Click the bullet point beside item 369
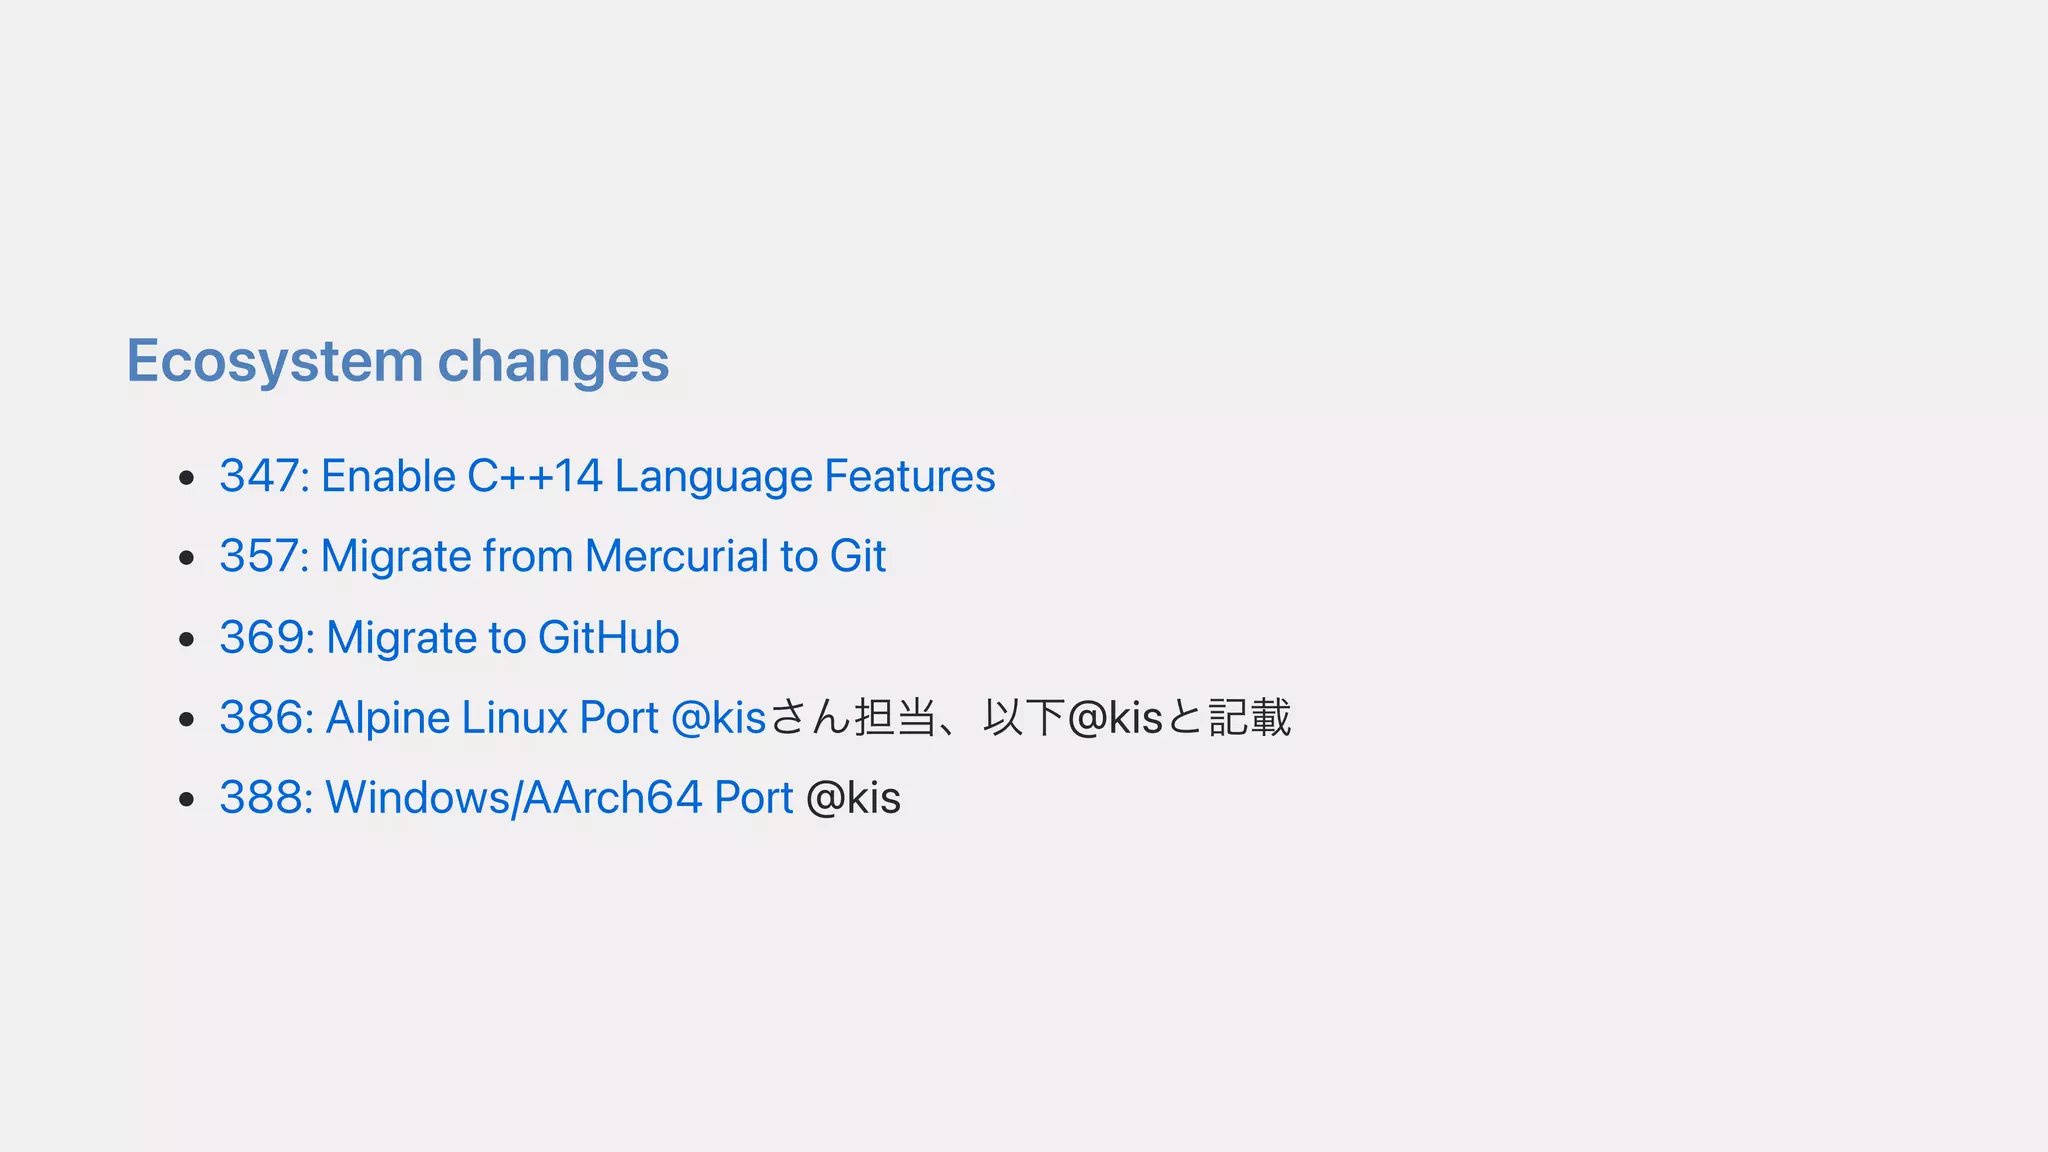2048x1152 pixels. (186, 639)
